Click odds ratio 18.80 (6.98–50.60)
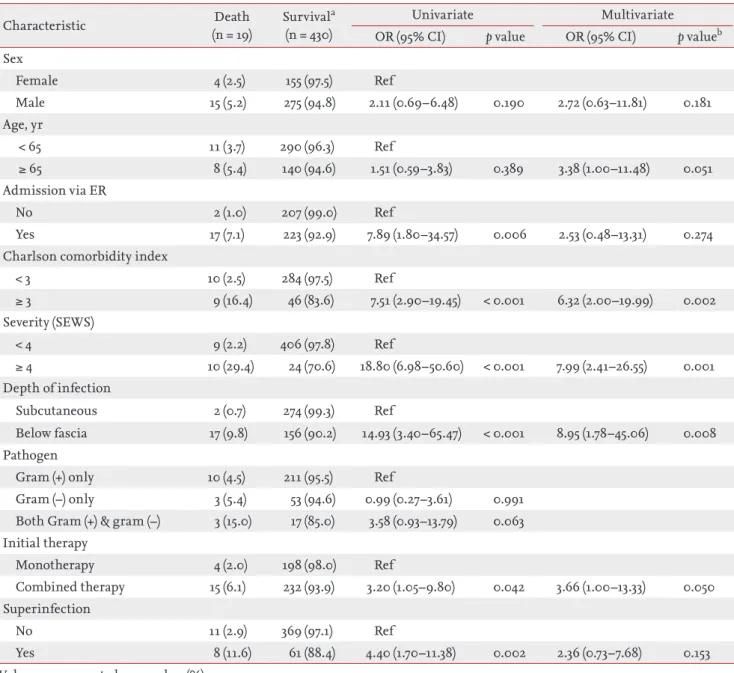734x673 pixels. pos(411,367)
